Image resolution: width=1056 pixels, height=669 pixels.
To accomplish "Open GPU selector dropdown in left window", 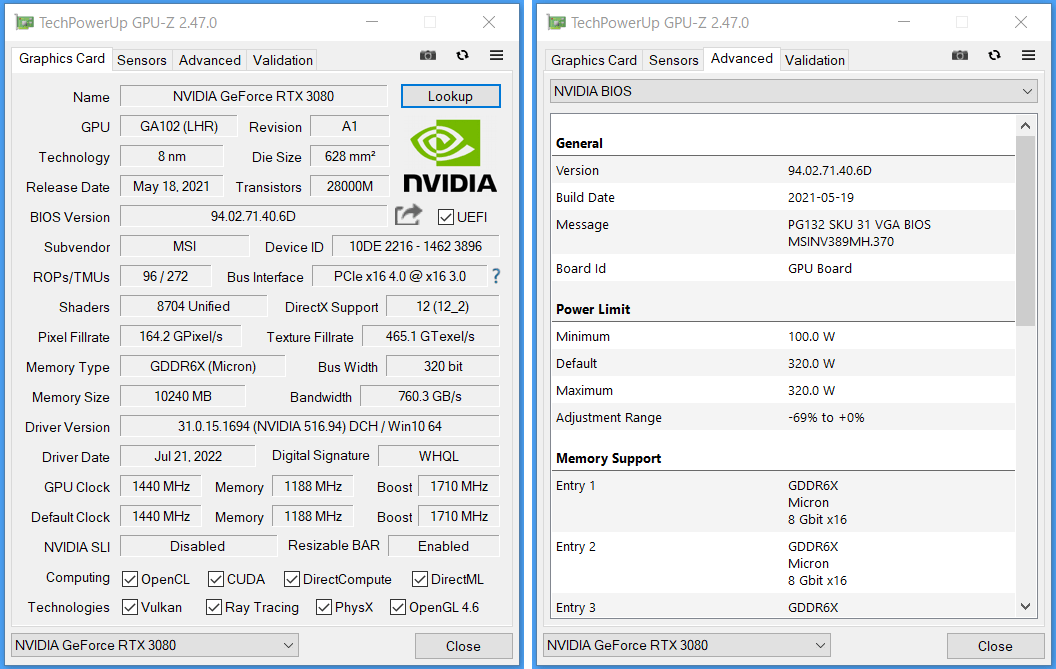I will click(x=155, y=645).
